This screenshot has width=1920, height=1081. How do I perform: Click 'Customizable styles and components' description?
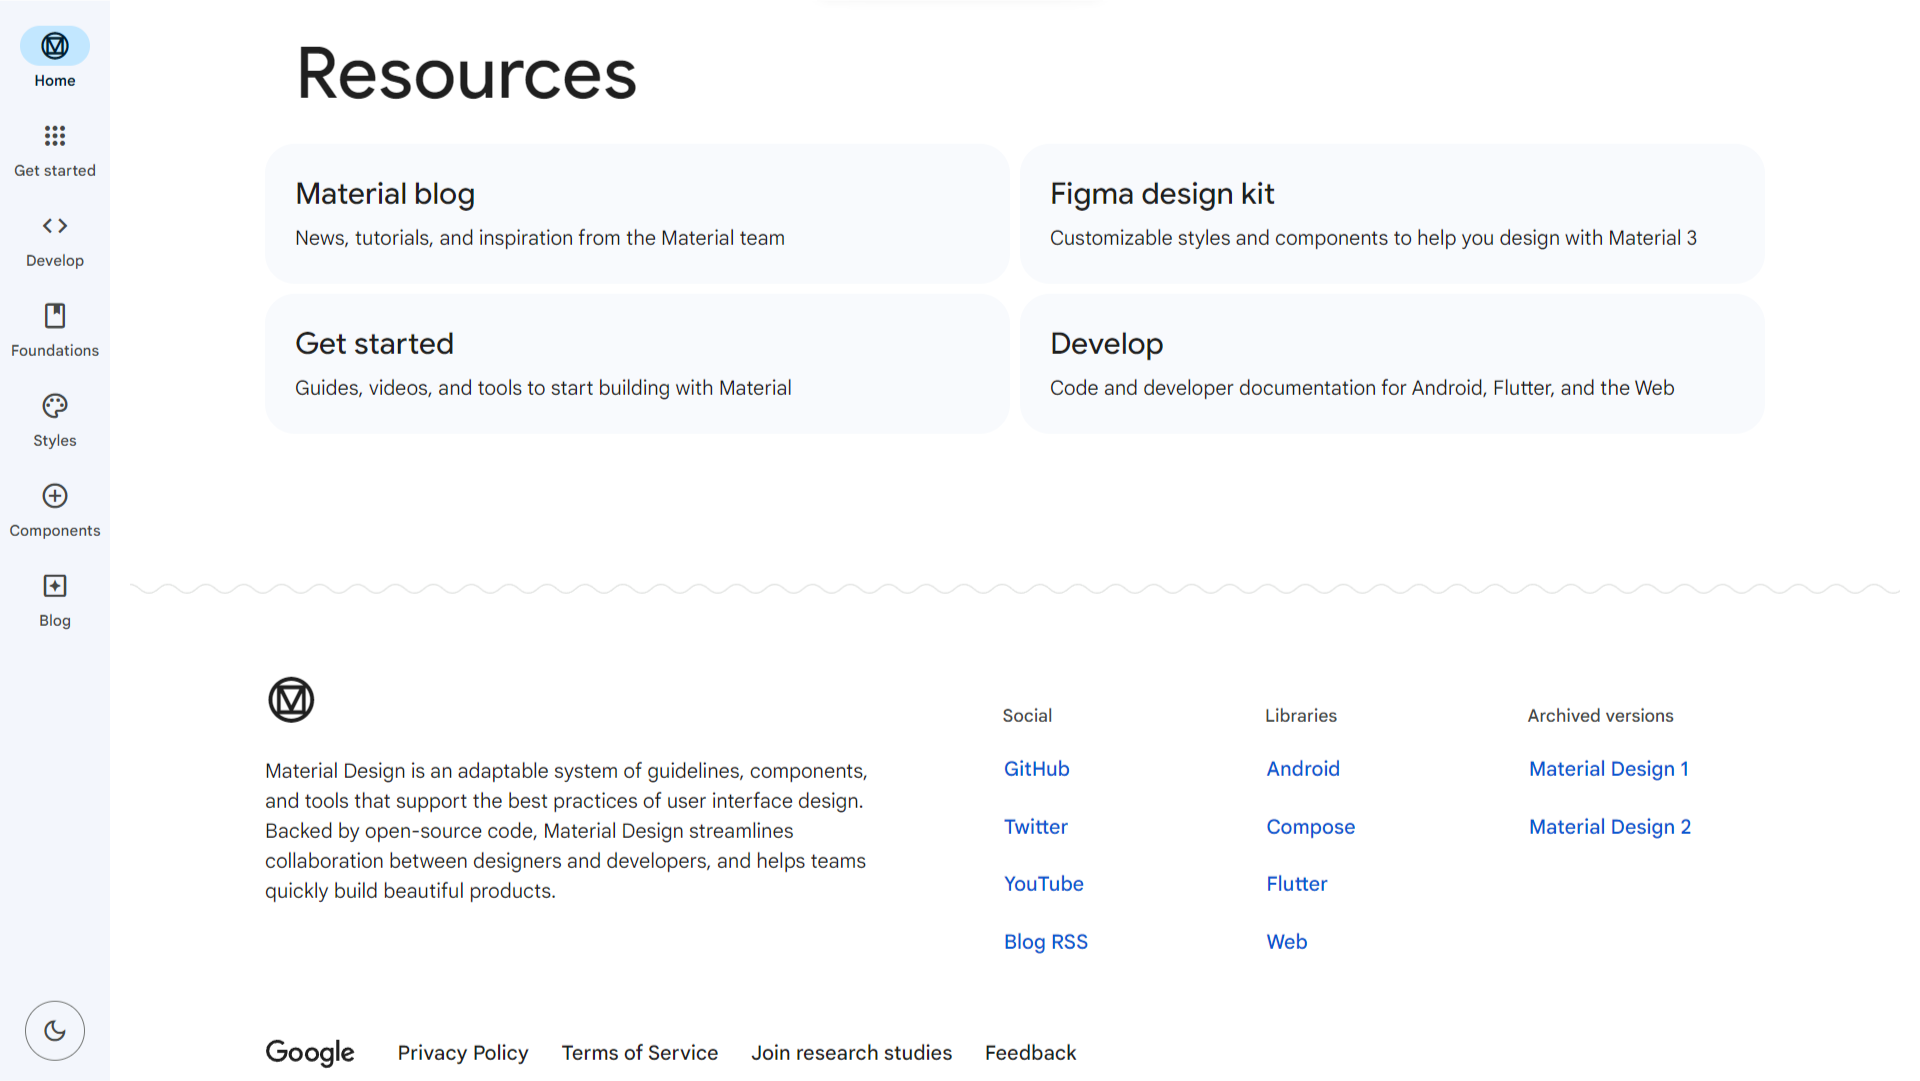click(1373, 238)
